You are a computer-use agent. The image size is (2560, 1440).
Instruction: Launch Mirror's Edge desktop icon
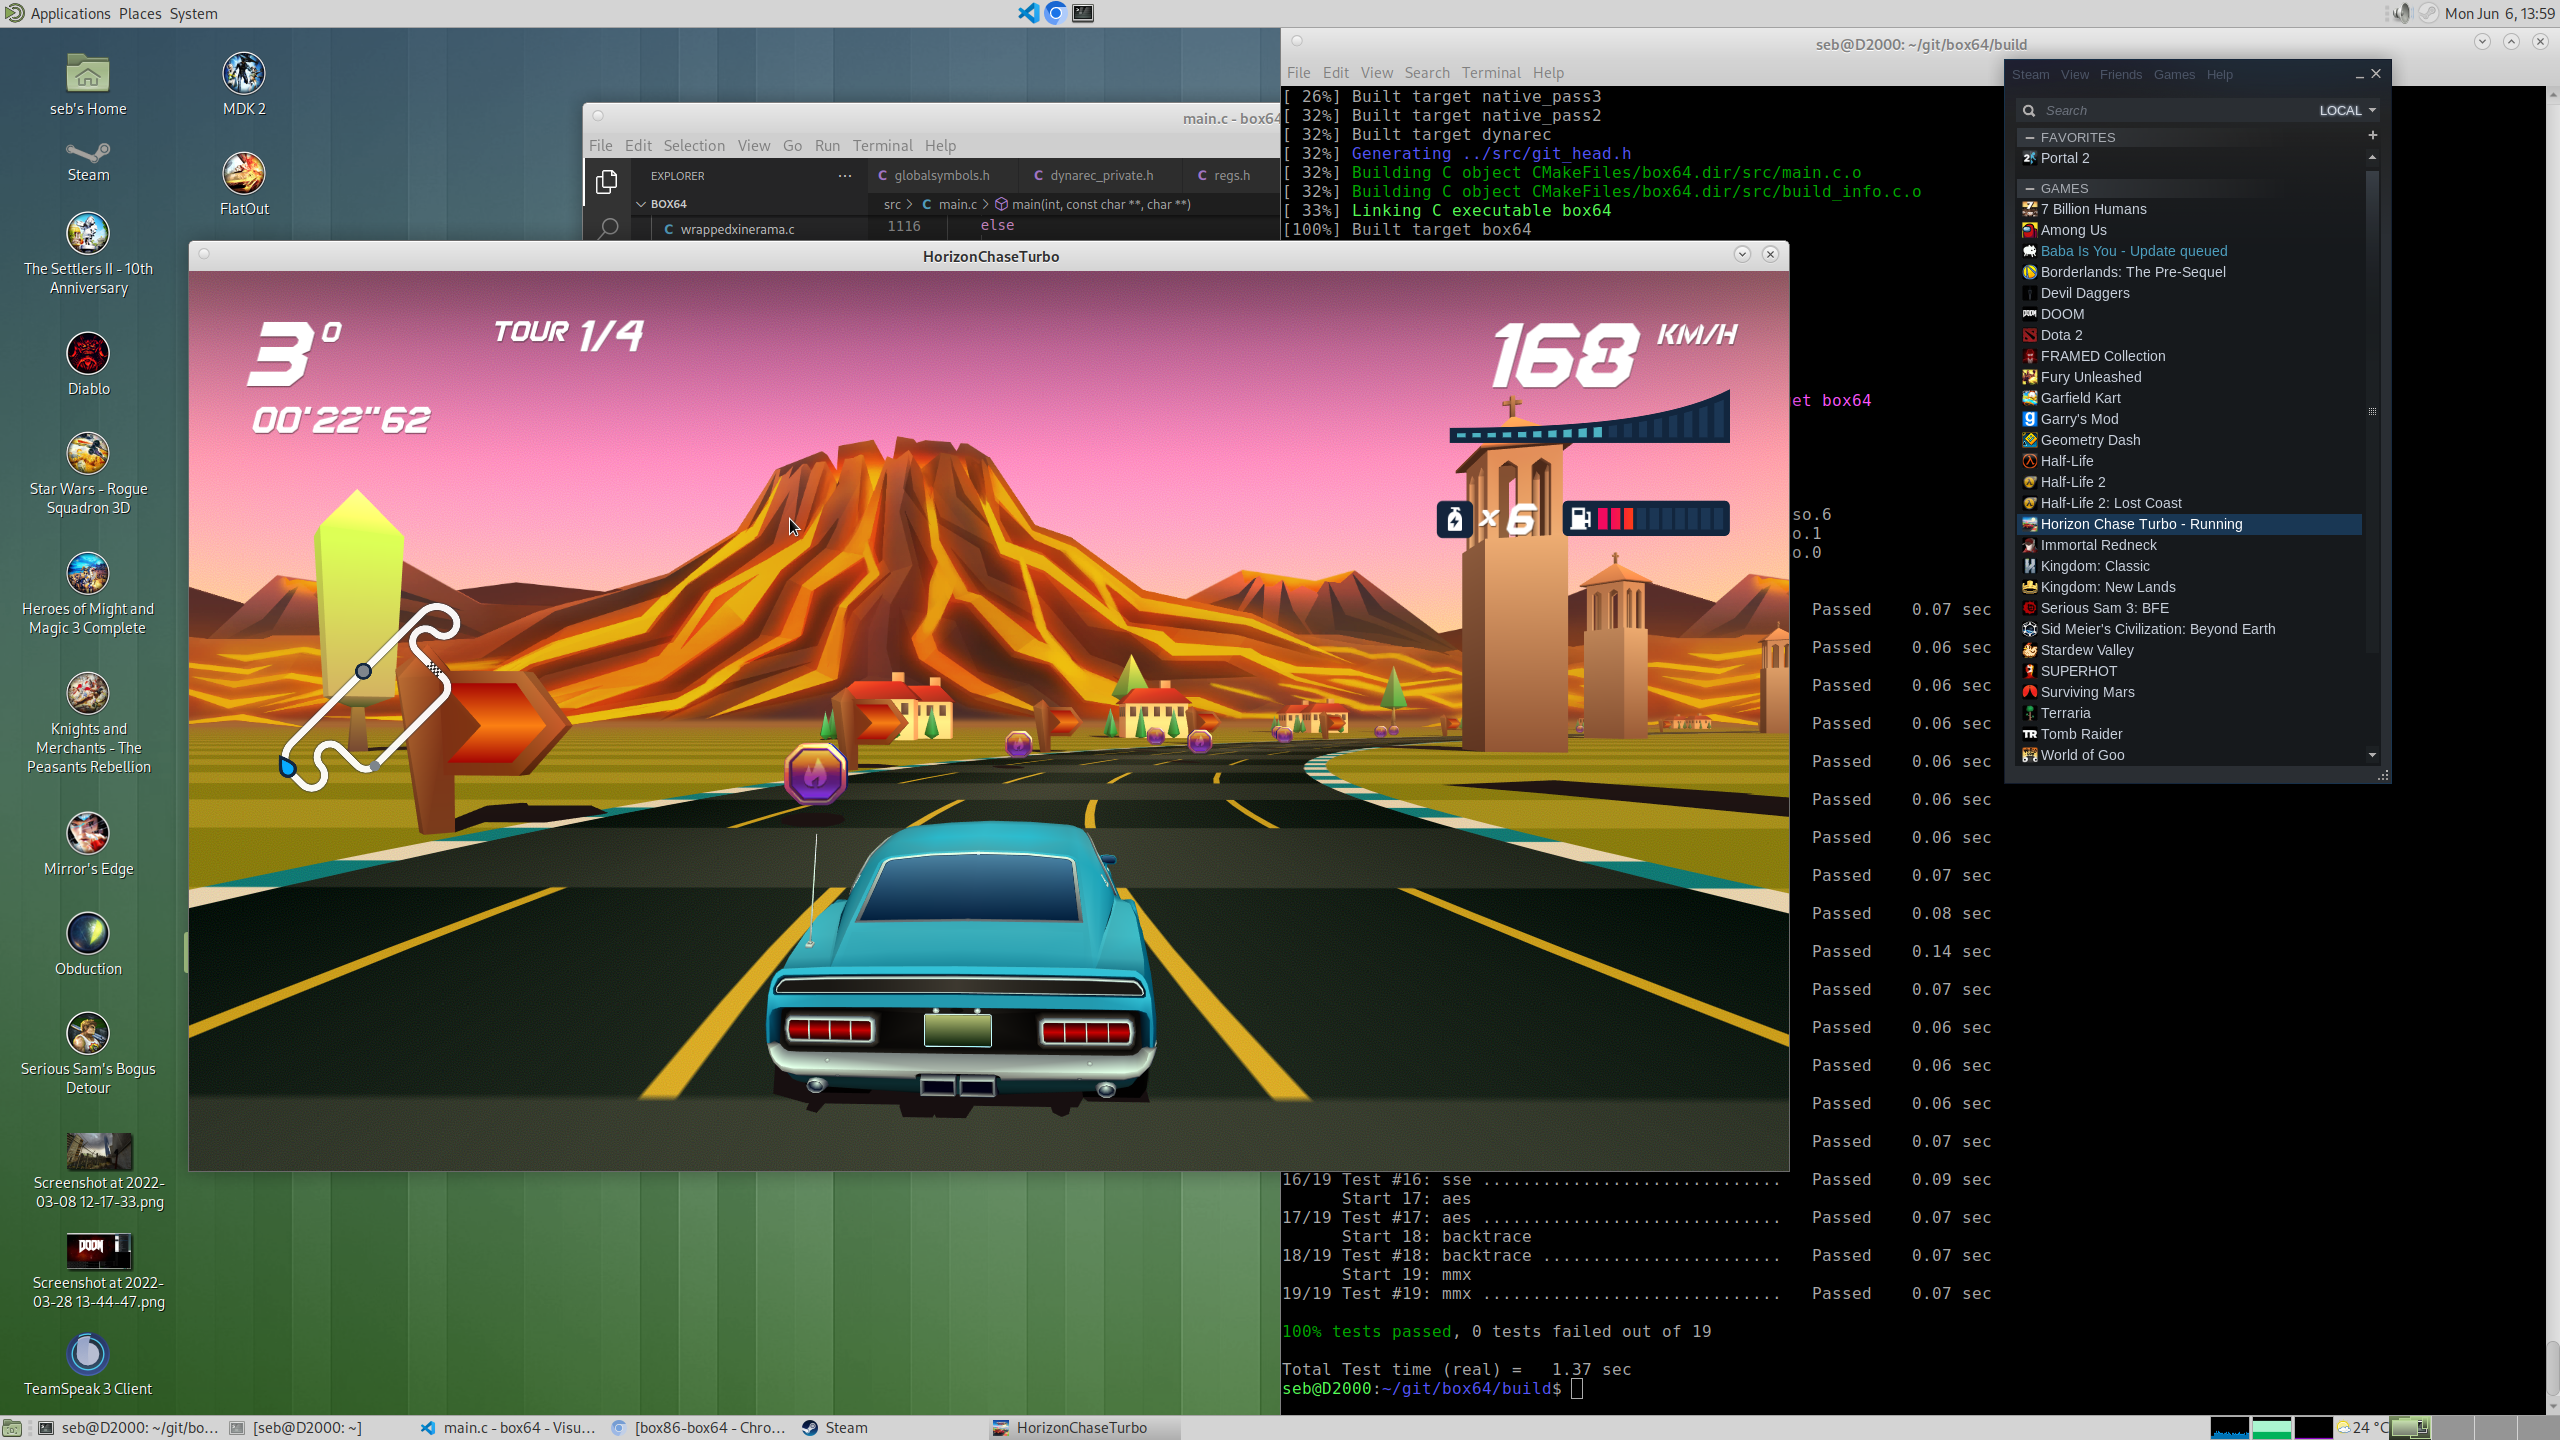(x=88, y=834)
